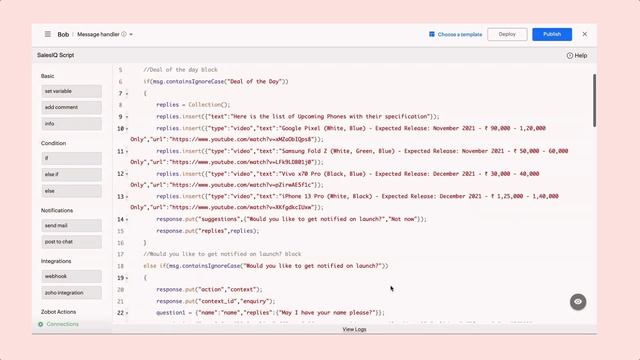Click the replies = Collection() line
This screenshot has width=640, height=360.
(x=193, y=105)
